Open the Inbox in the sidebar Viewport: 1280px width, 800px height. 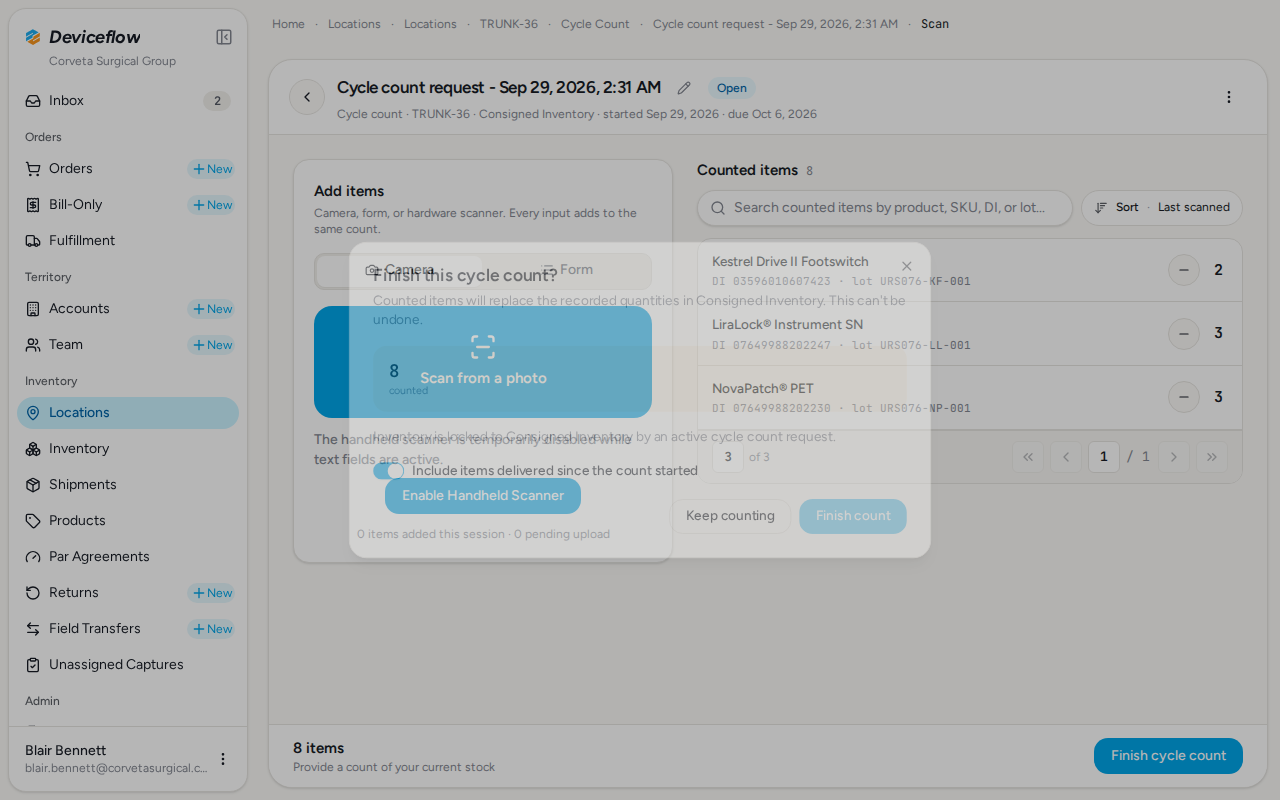coord(128,101)
